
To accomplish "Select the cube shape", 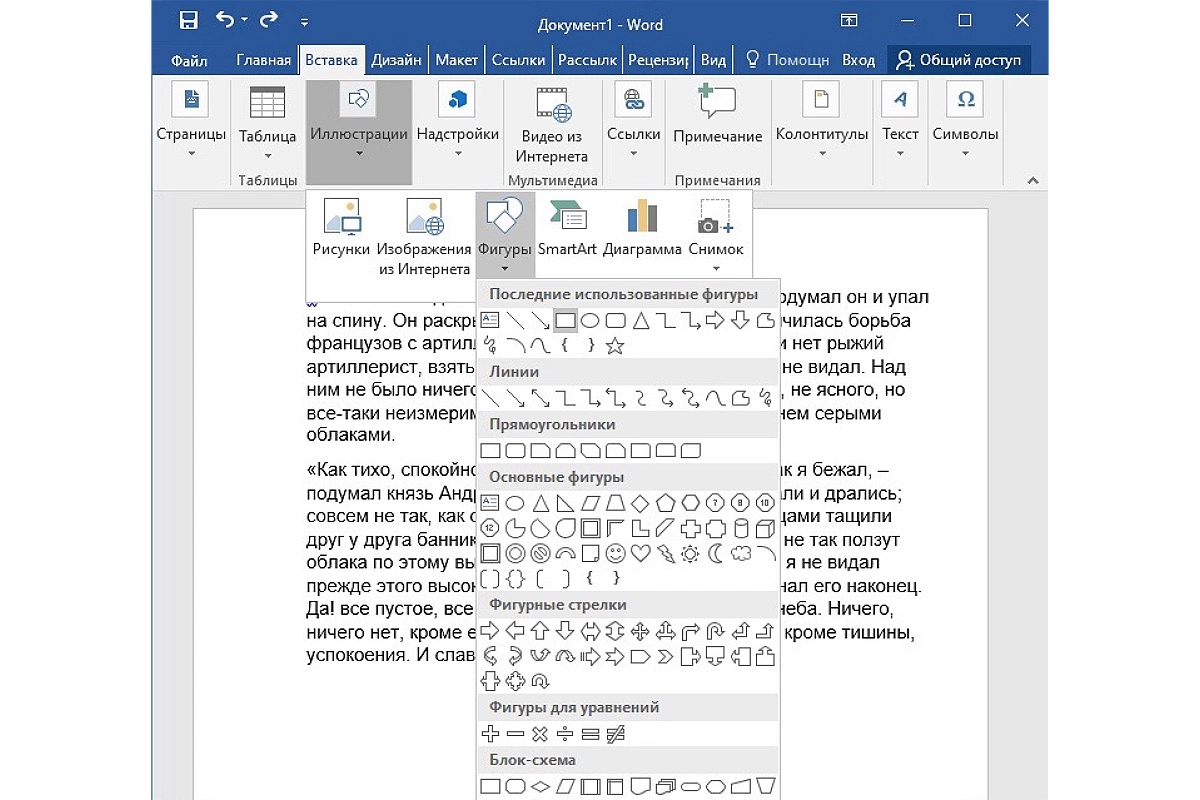I will (x=766, y=528).
